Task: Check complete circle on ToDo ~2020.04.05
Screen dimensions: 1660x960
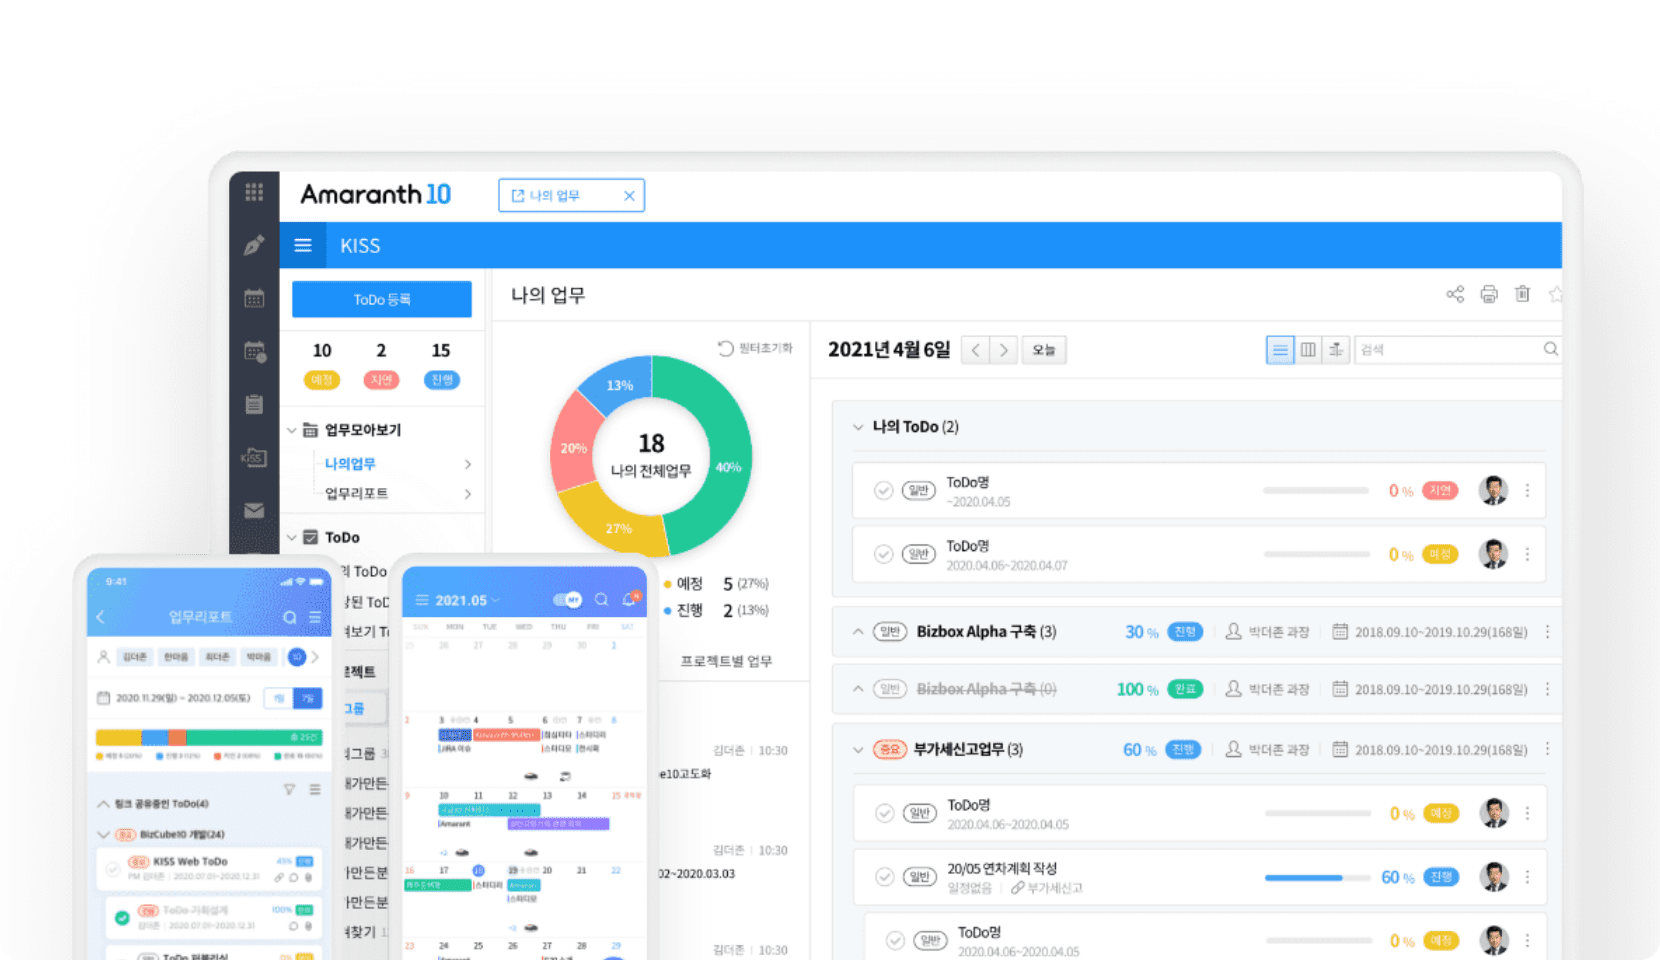Action: 883,490
